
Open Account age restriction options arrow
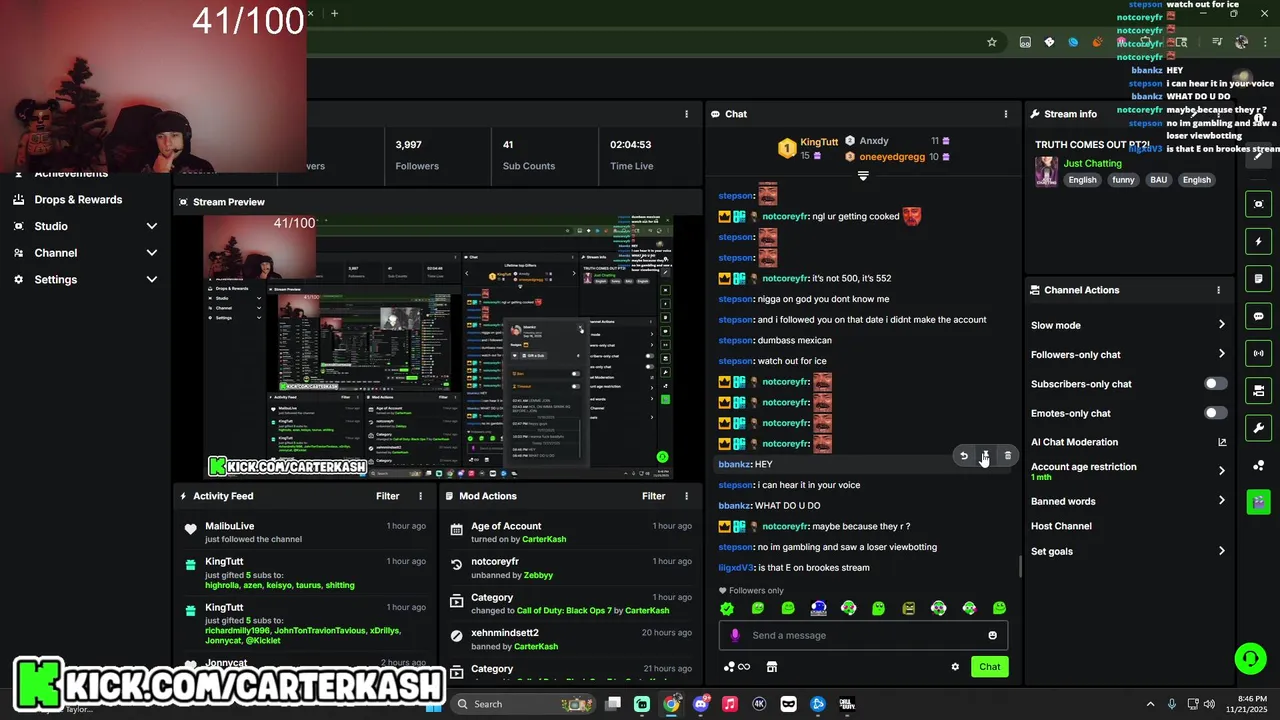[x=1221, y=471]
